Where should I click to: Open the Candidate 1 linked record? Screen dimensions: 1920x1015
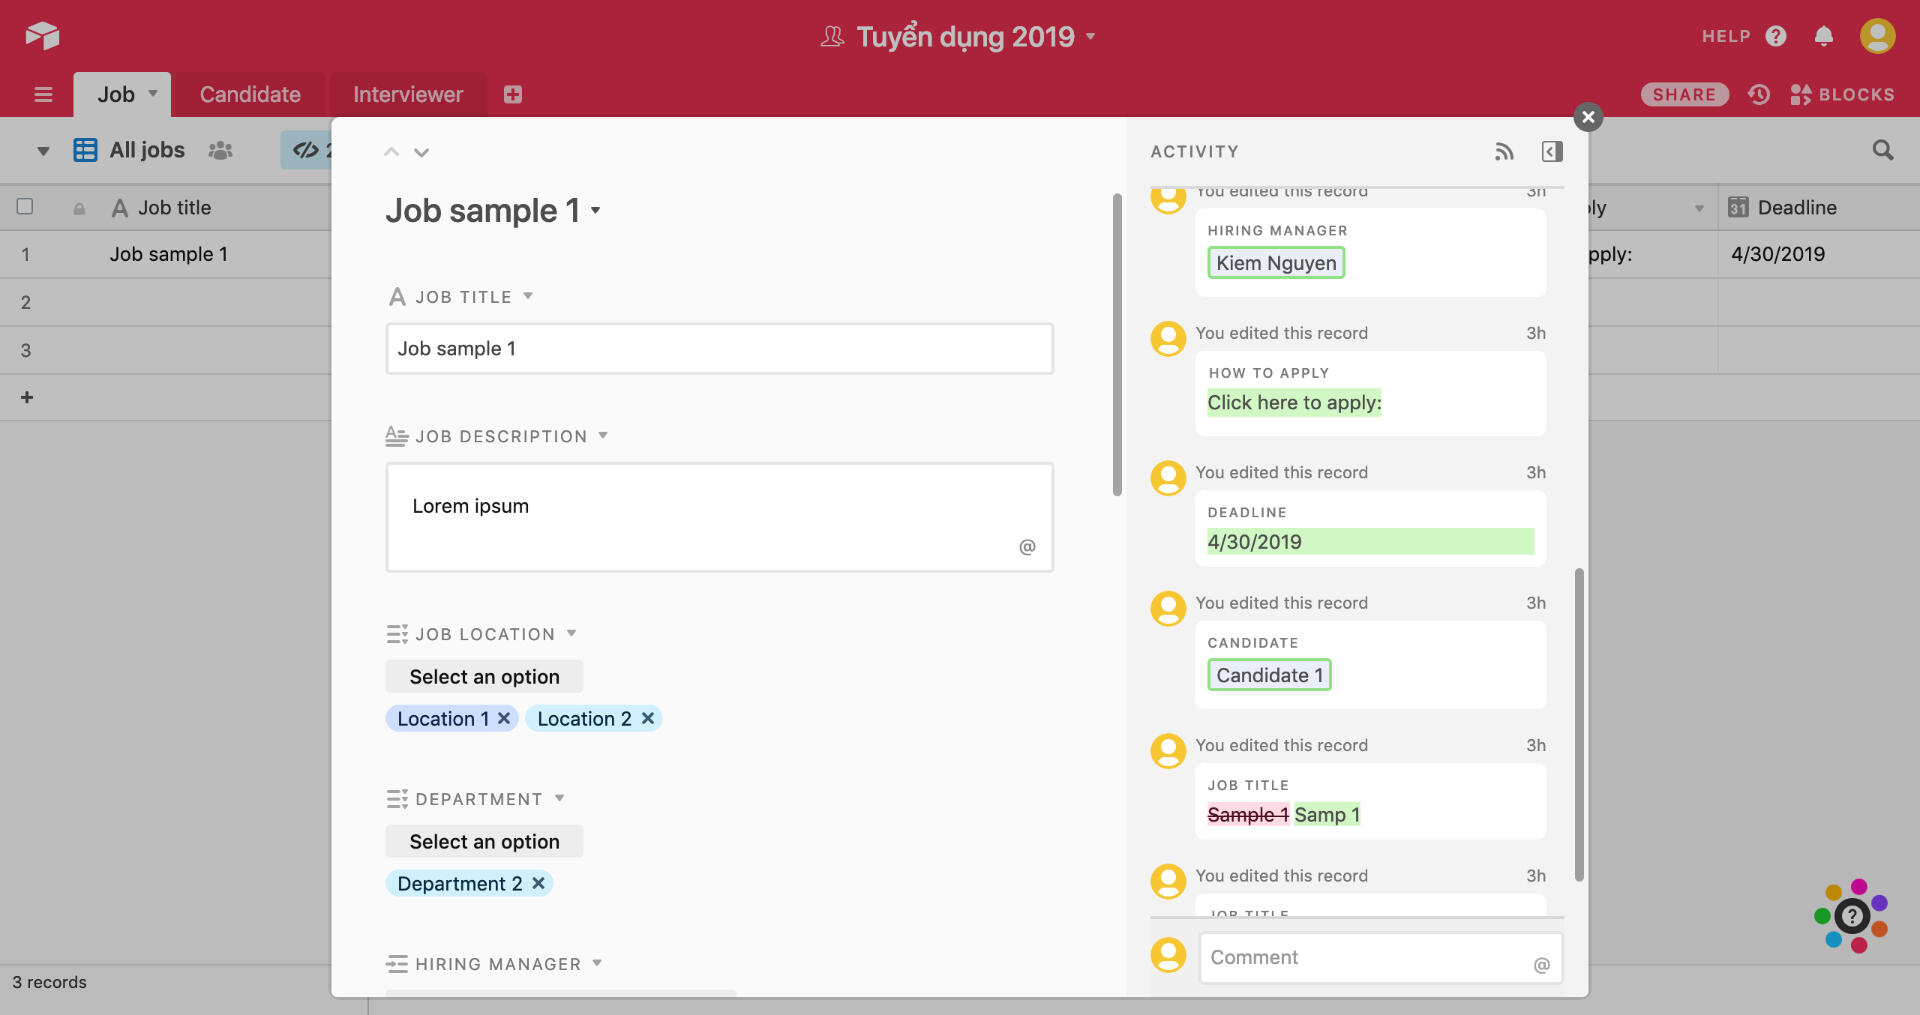(x=1269, y=675)
